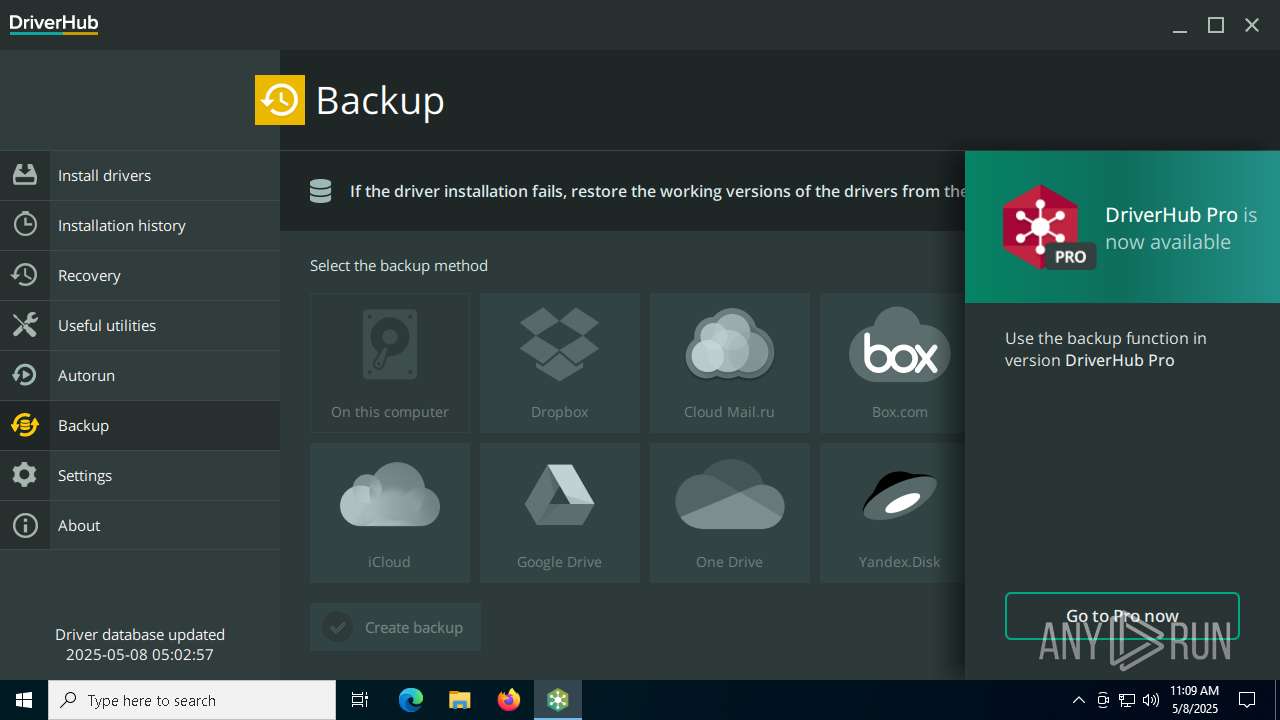Viewport: 1280px width, 720px height.
Task: Choose Google Drive backup method
Action: click(560, 513)
